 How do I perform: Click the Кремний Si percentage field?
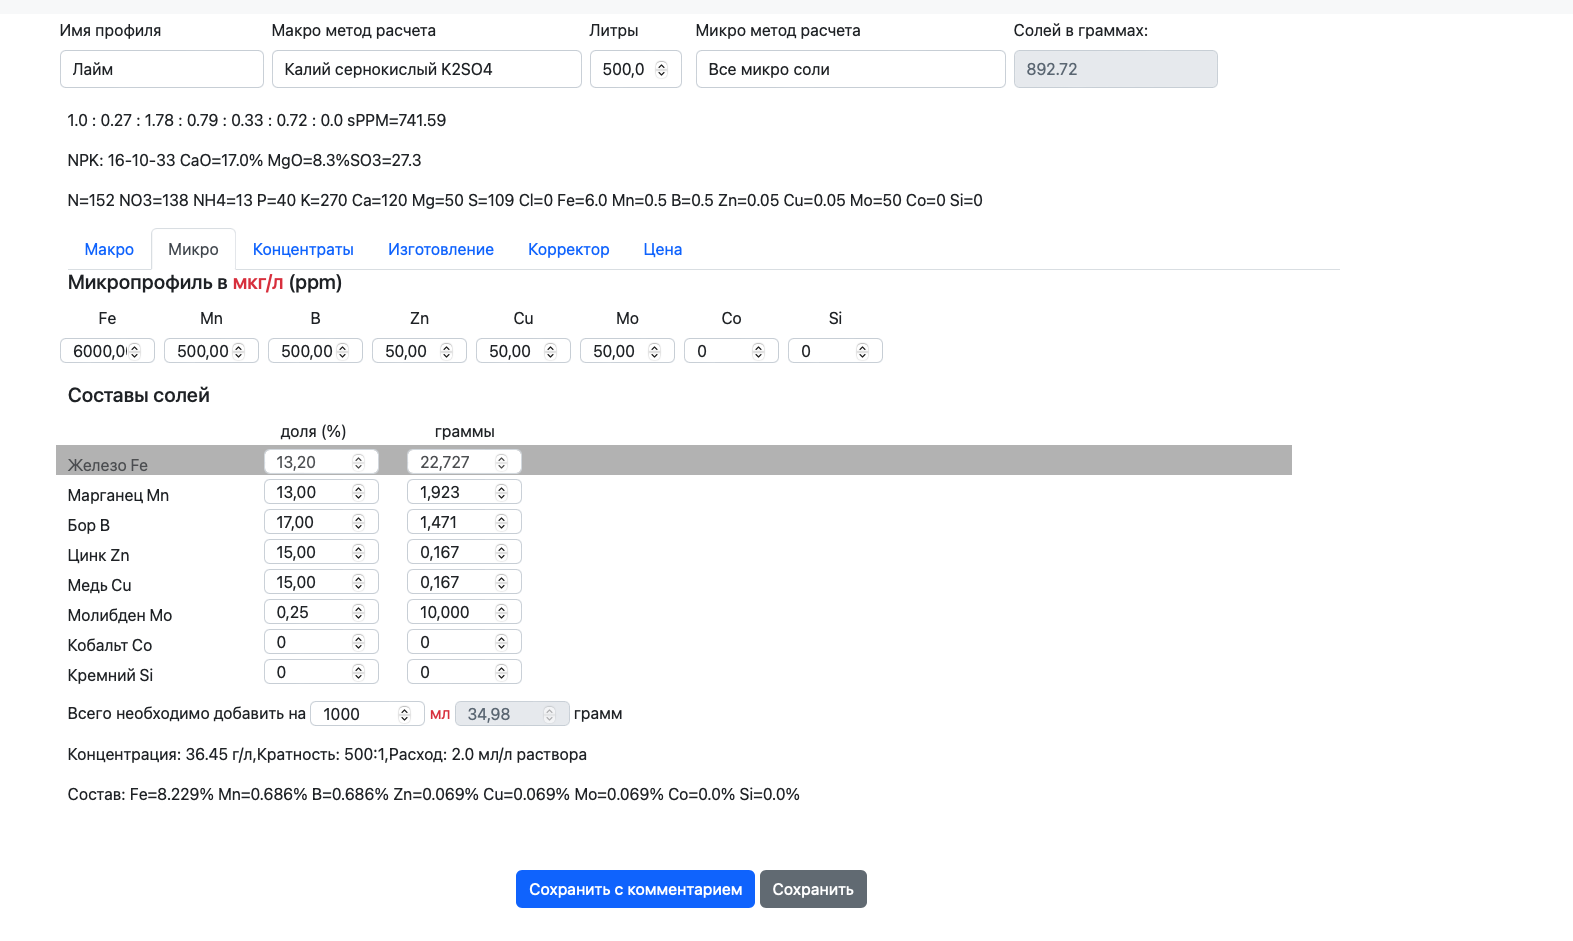[x=310, y=672]
